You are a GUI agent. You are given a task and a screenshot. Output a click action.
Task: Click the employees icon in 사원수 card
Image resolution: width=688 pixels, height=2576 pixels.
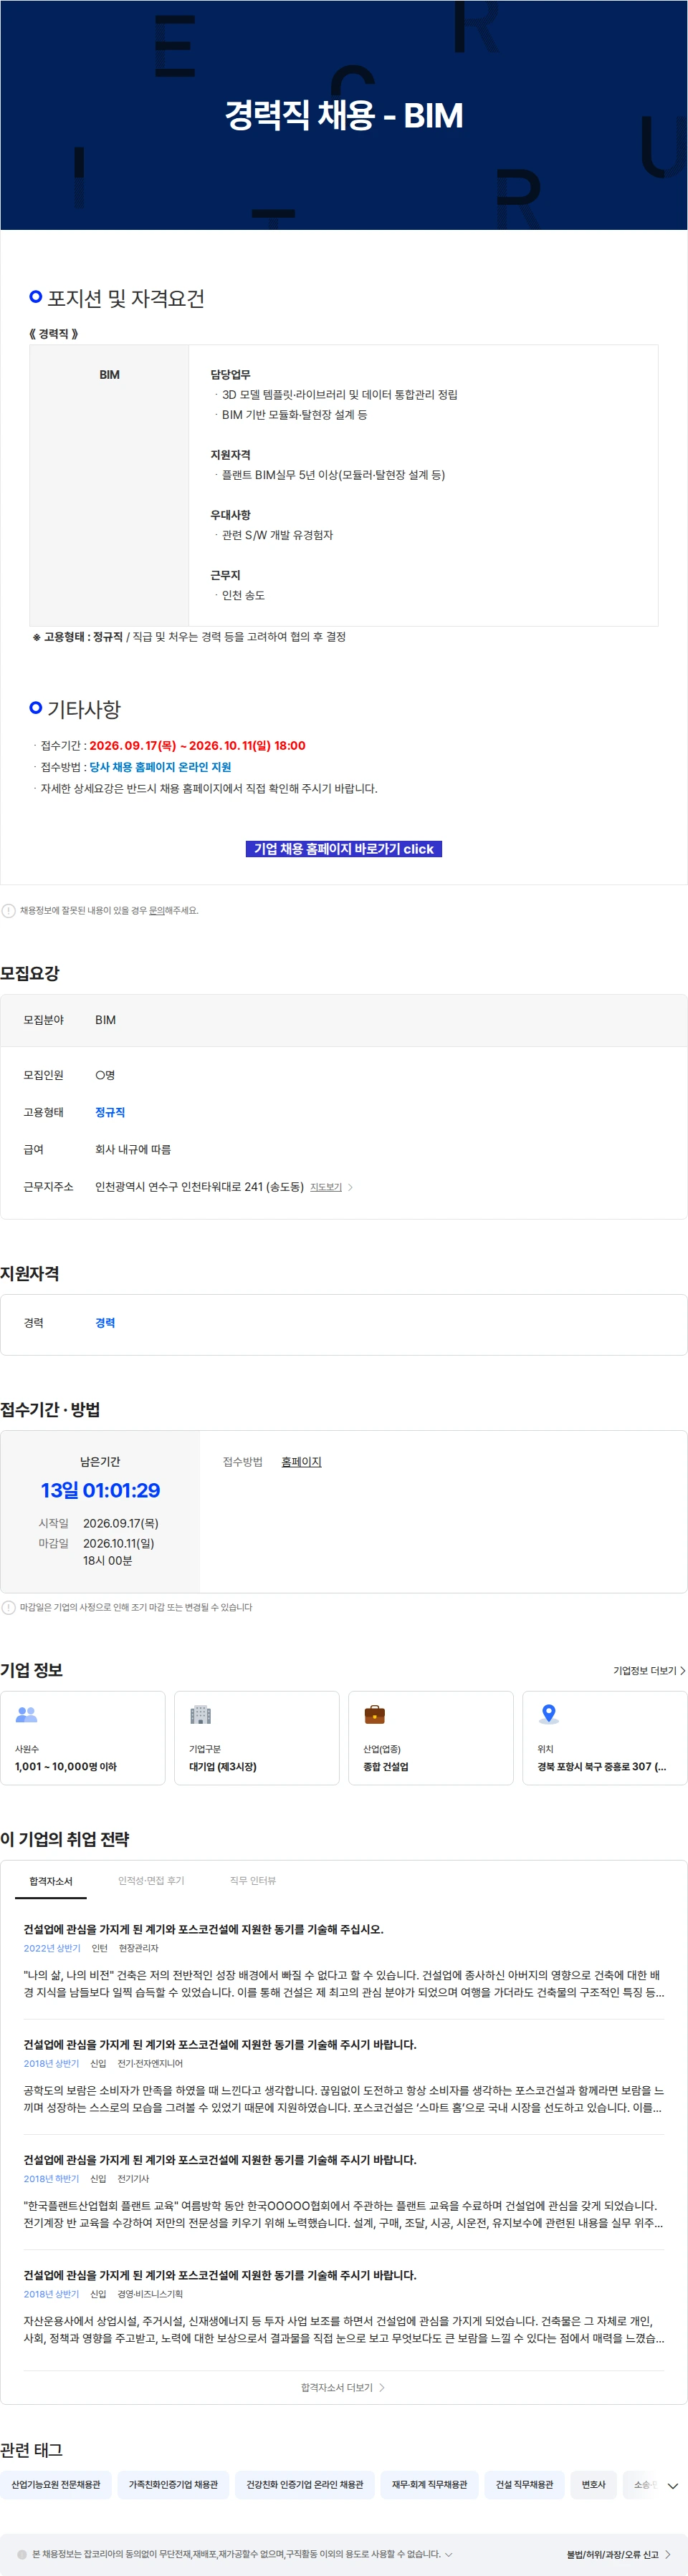(27, 1714)
